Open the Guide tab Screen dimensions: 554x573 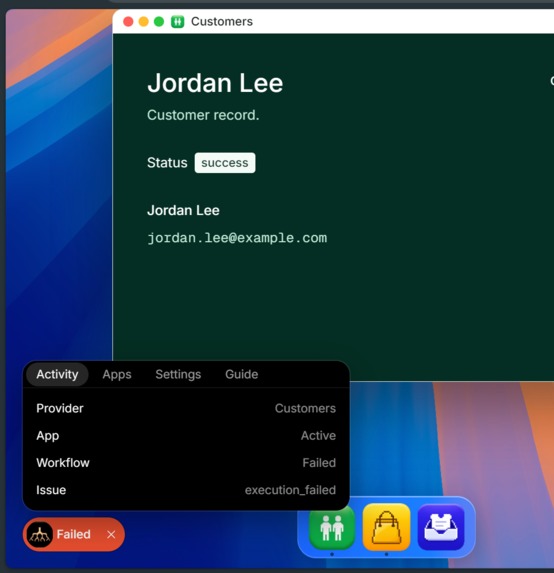point(242,374)
